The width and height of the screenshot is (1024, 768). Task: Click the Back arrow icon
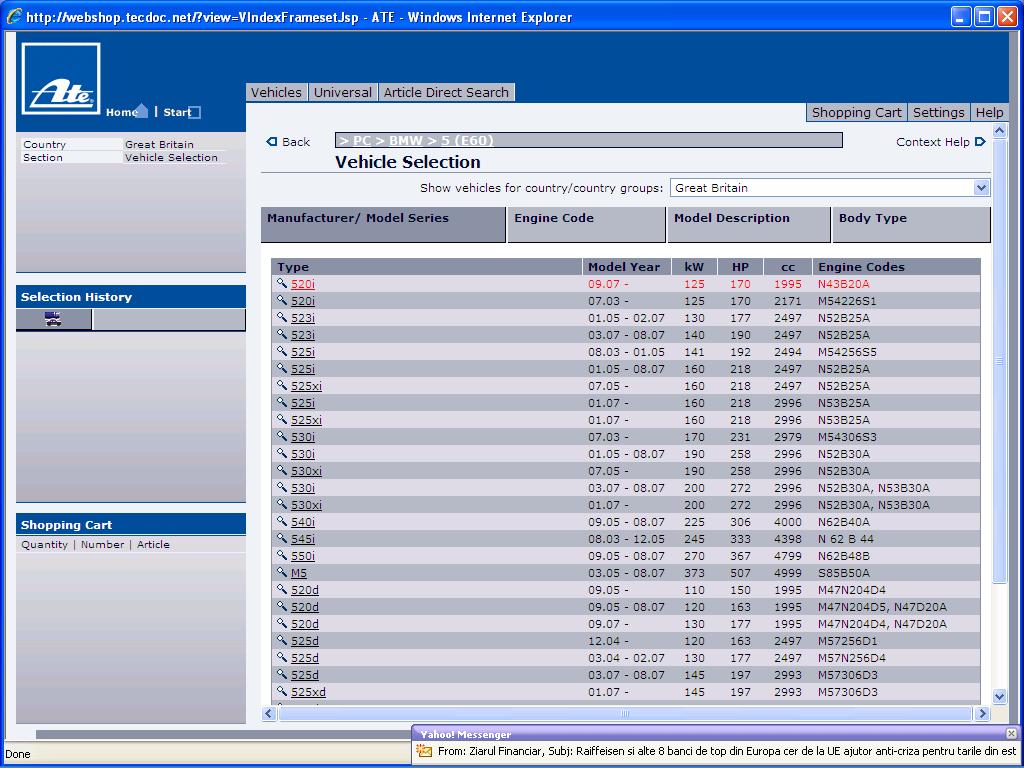[x=272, y=142]
